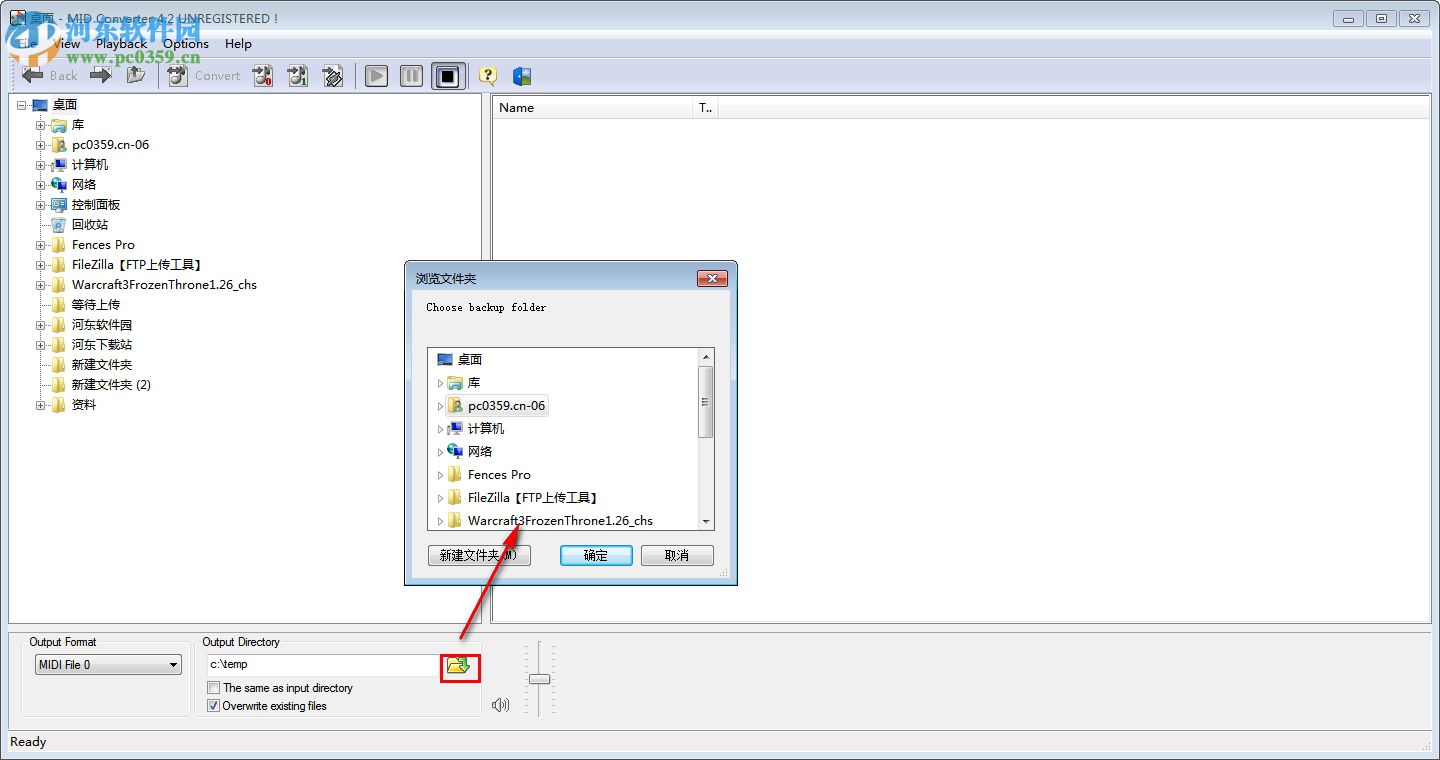Select the 回收站 recycle bin icon in main tree

coord(59,225)
